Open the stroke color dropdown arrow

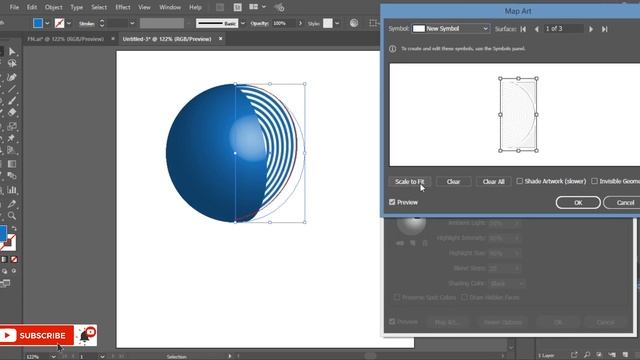point(69,23)
